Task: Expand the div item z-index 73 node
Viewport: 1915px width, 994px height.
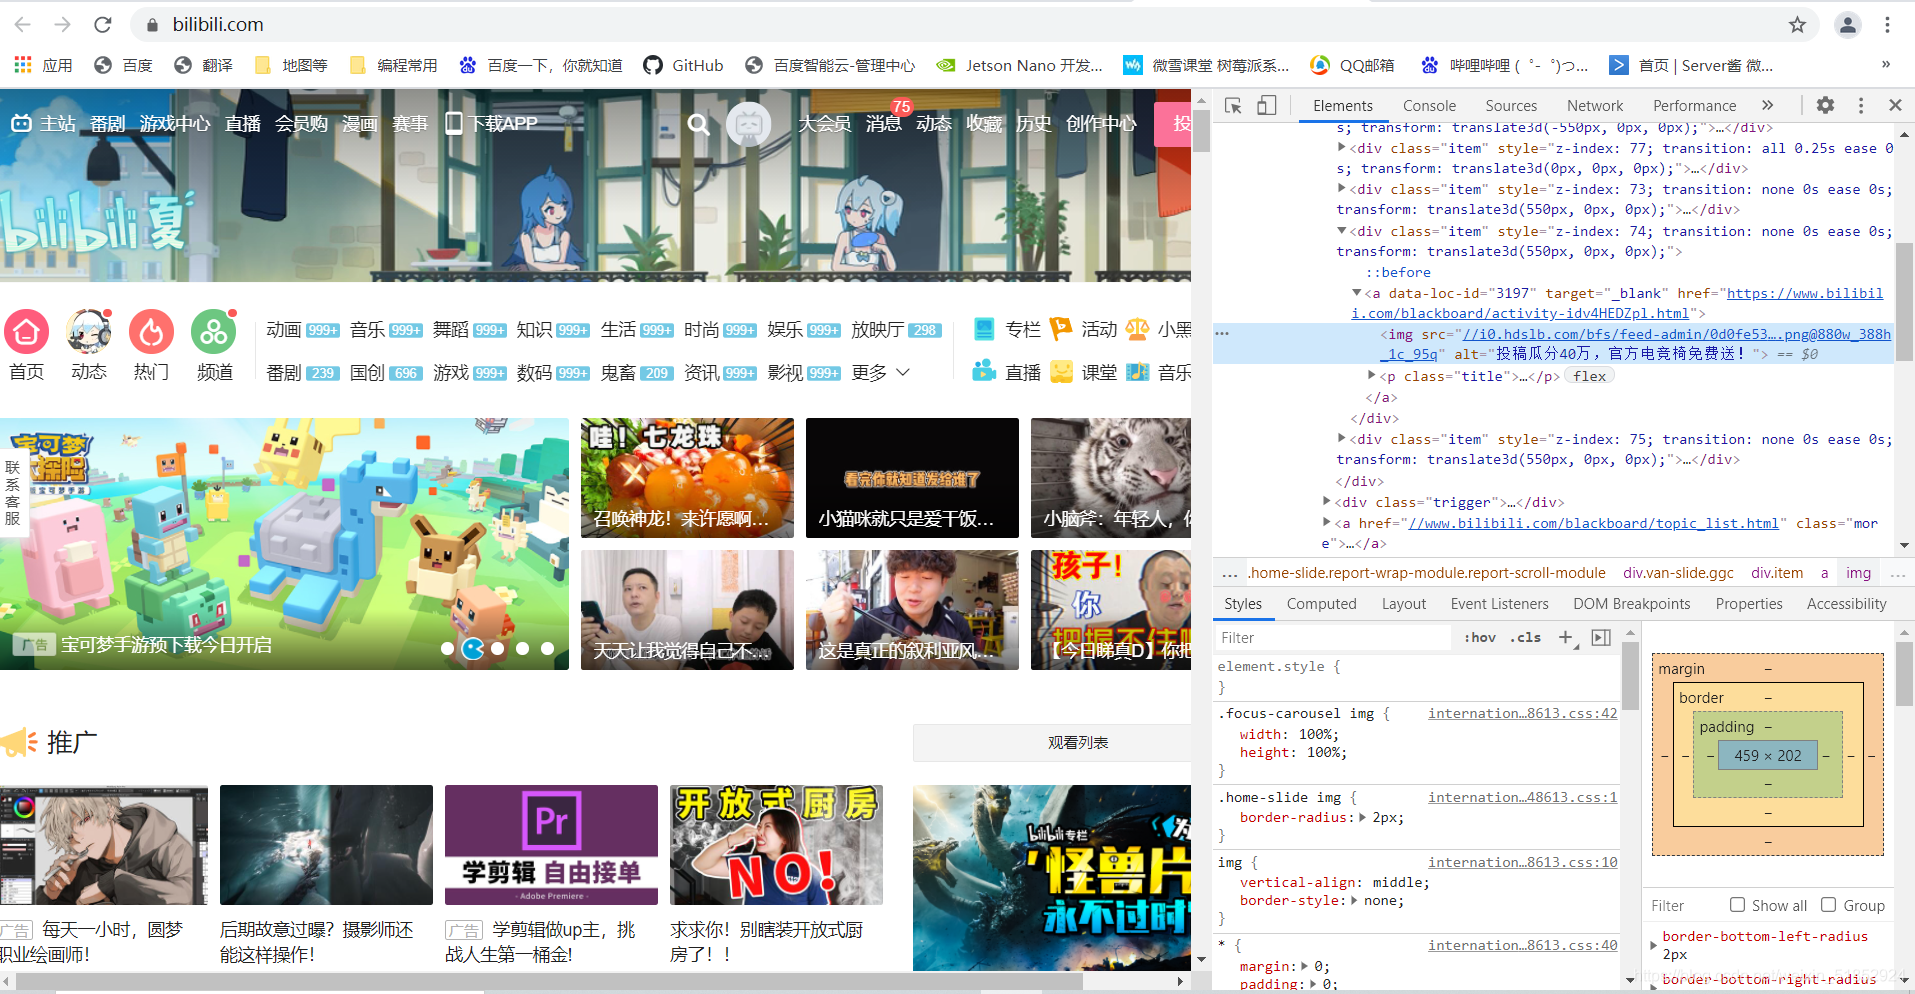Action: click(1342, 189)
